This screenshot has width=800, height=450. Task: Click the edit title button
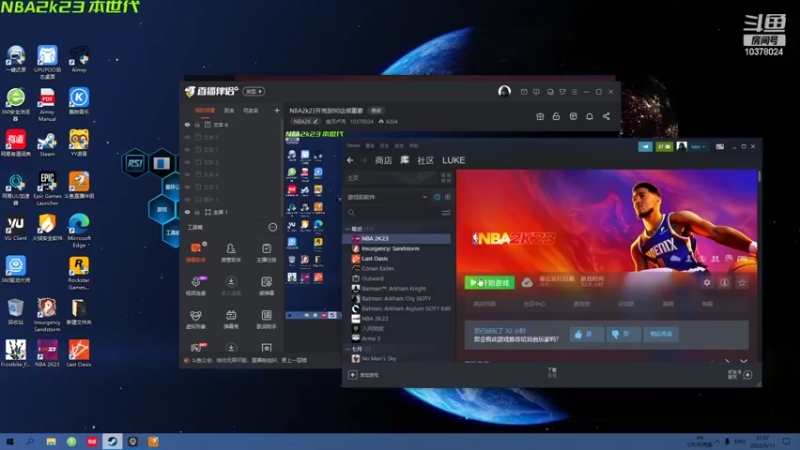(x=376, y=111)
